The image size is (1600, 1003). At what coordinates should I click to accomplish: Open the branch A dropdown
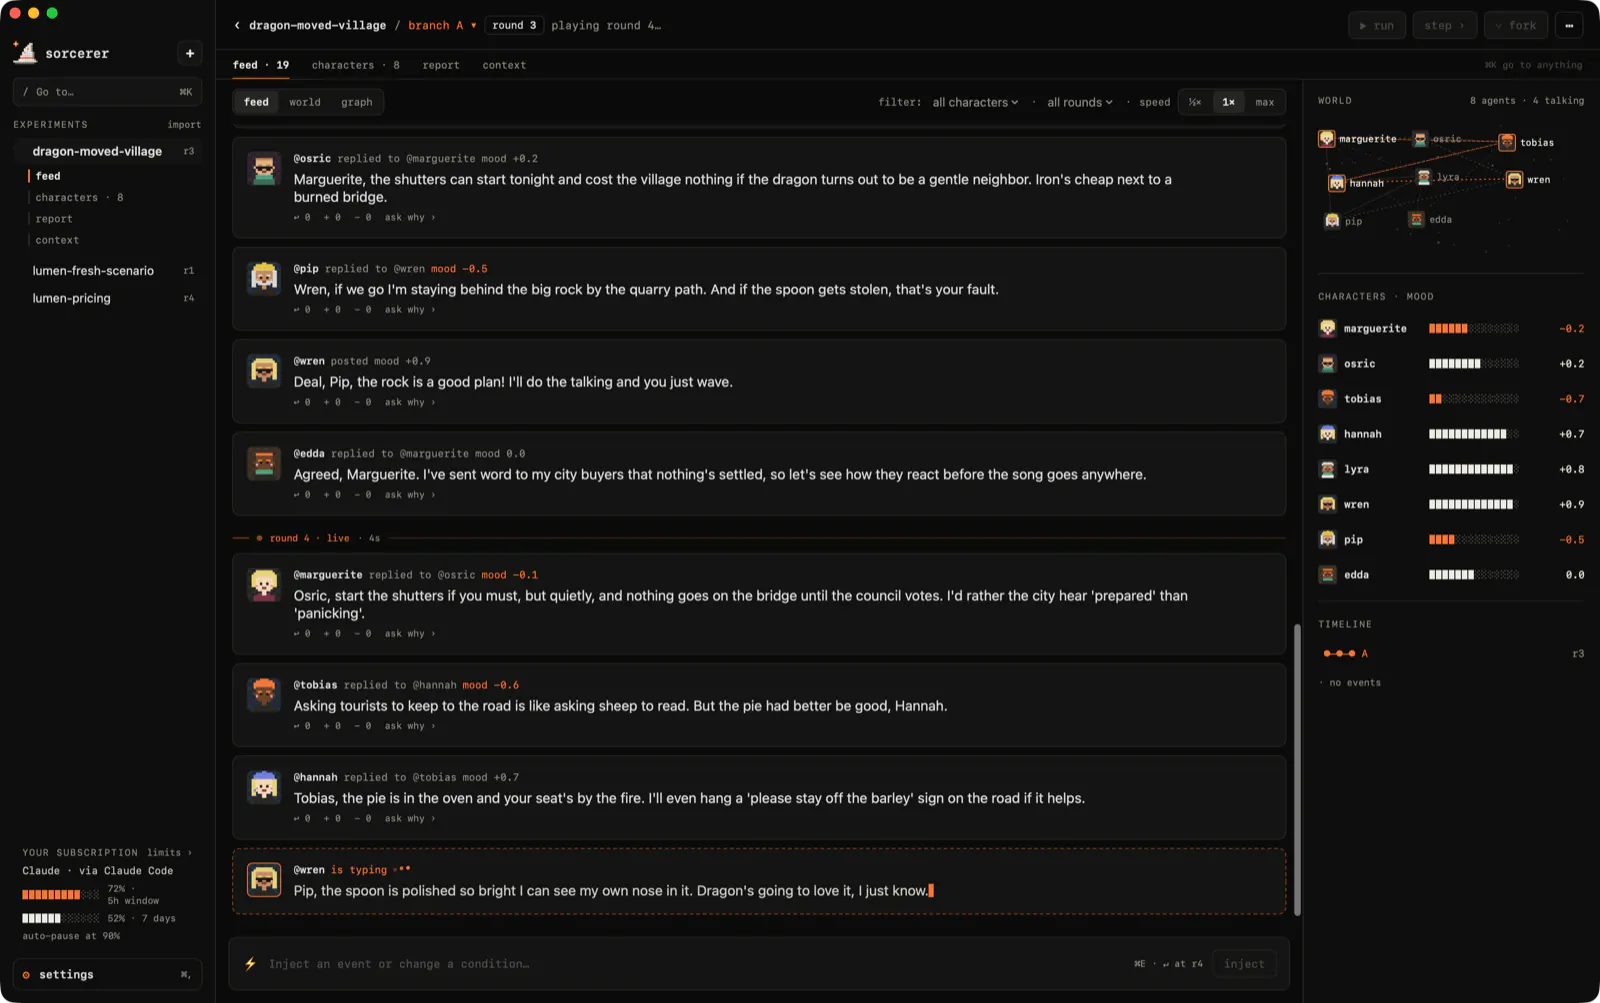(442, 25)
